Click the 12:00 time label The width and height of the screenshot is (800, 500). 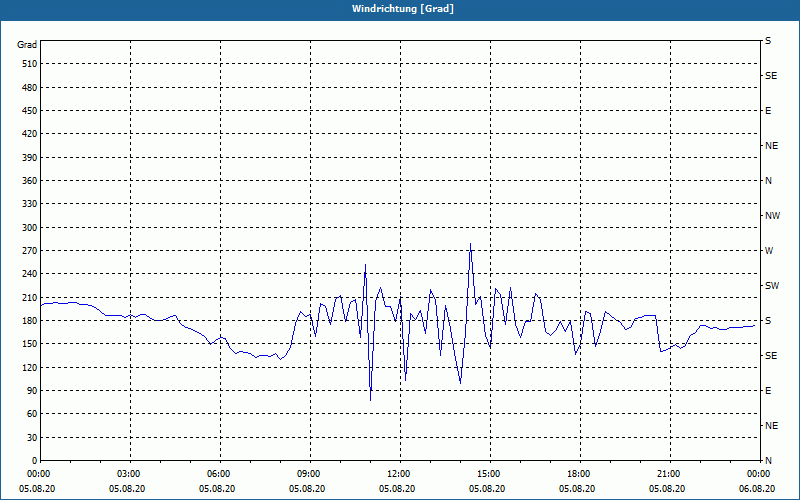coord(396,473)
